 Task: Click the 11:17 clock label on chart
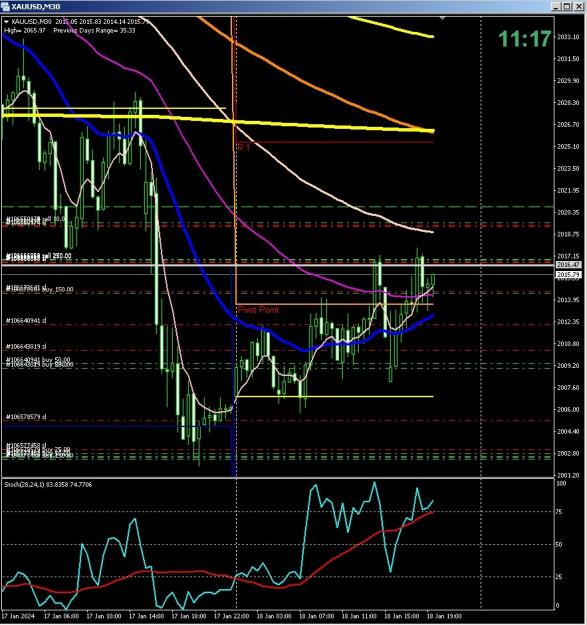(525, 39)
